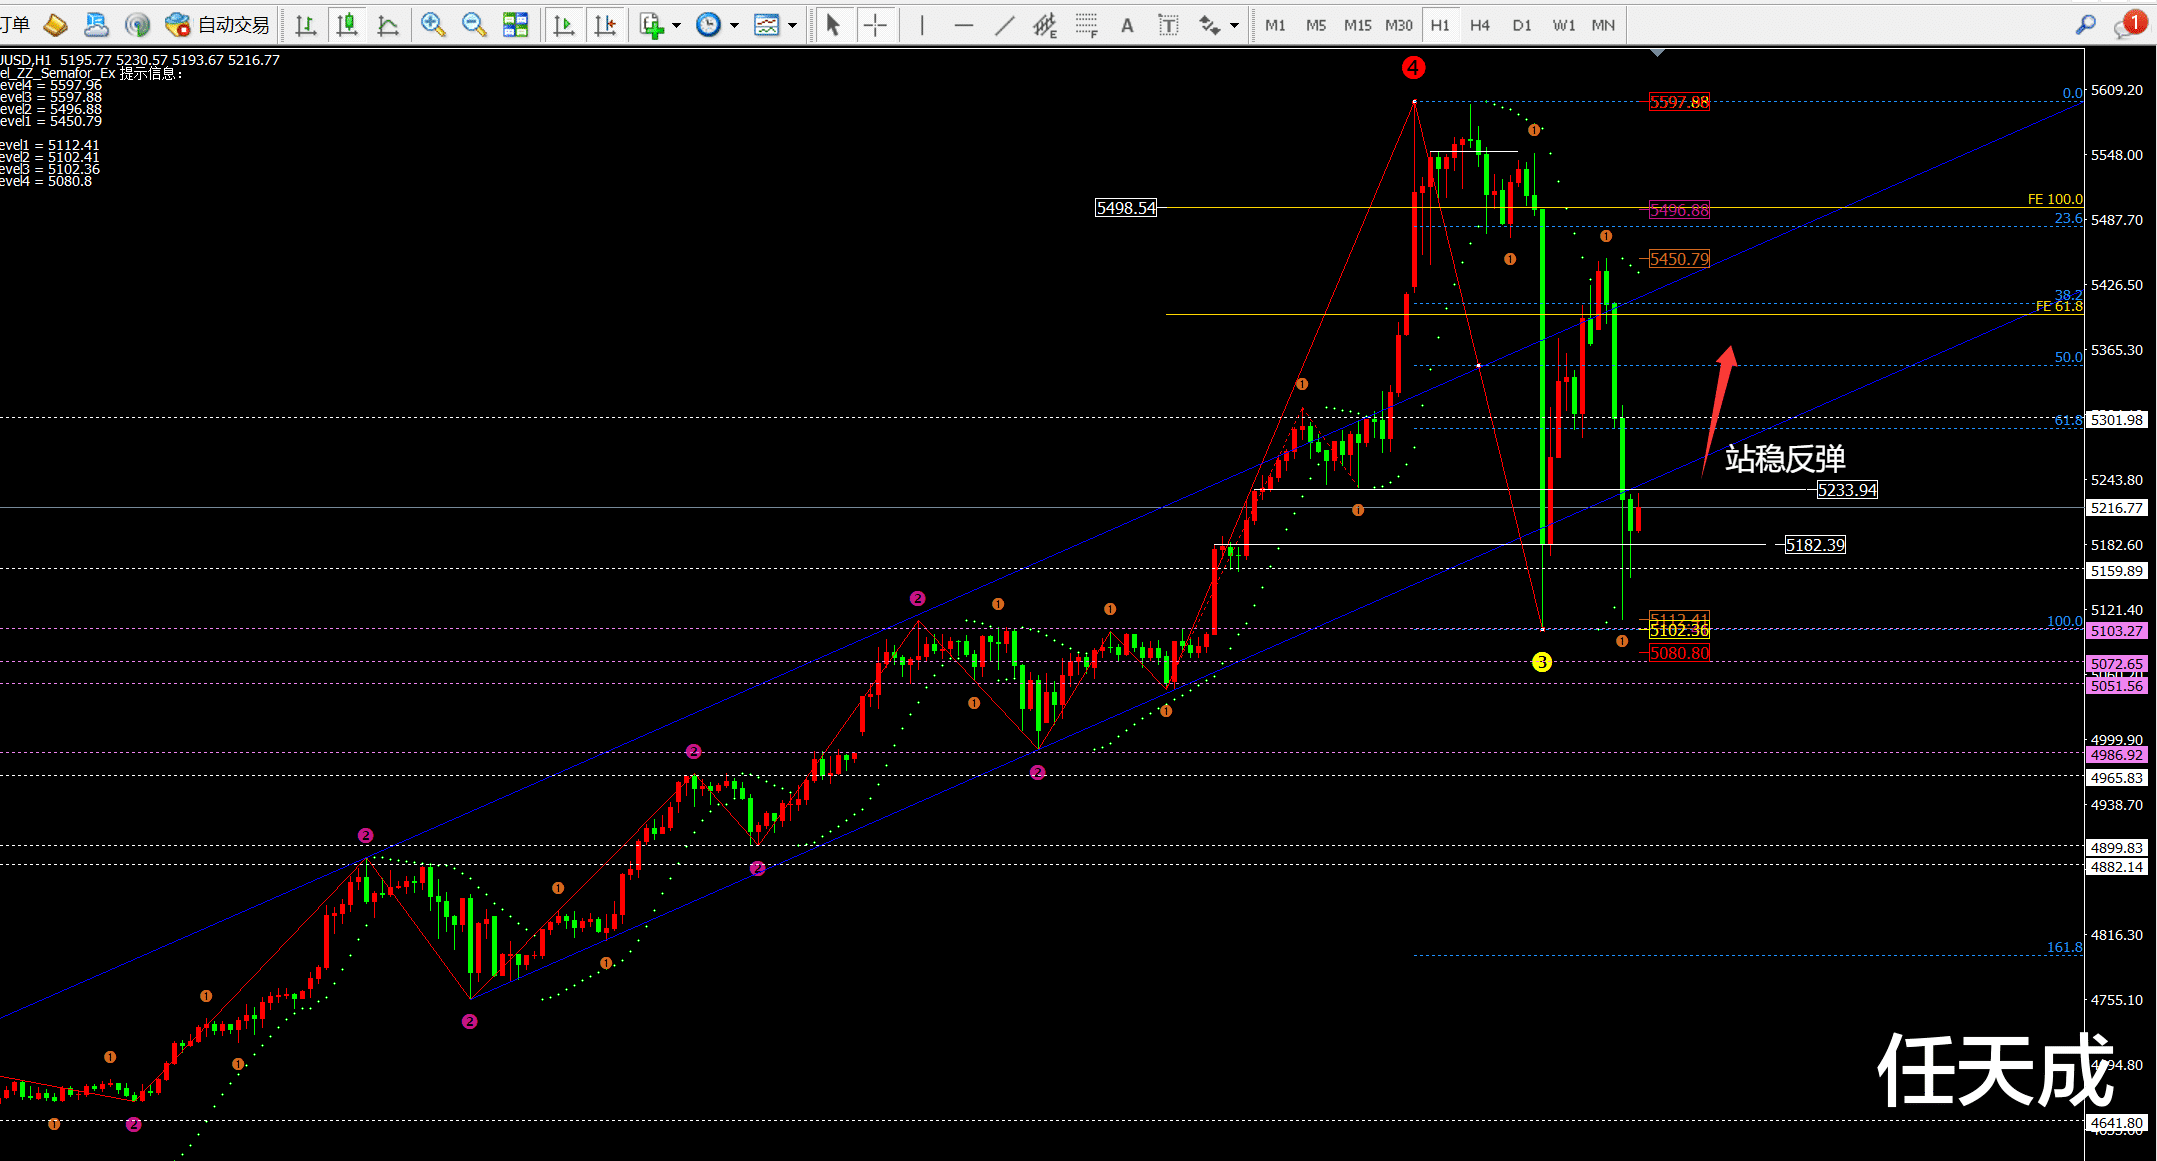
Task: Open tile windows layout icon
Action: tap(516, 25)
